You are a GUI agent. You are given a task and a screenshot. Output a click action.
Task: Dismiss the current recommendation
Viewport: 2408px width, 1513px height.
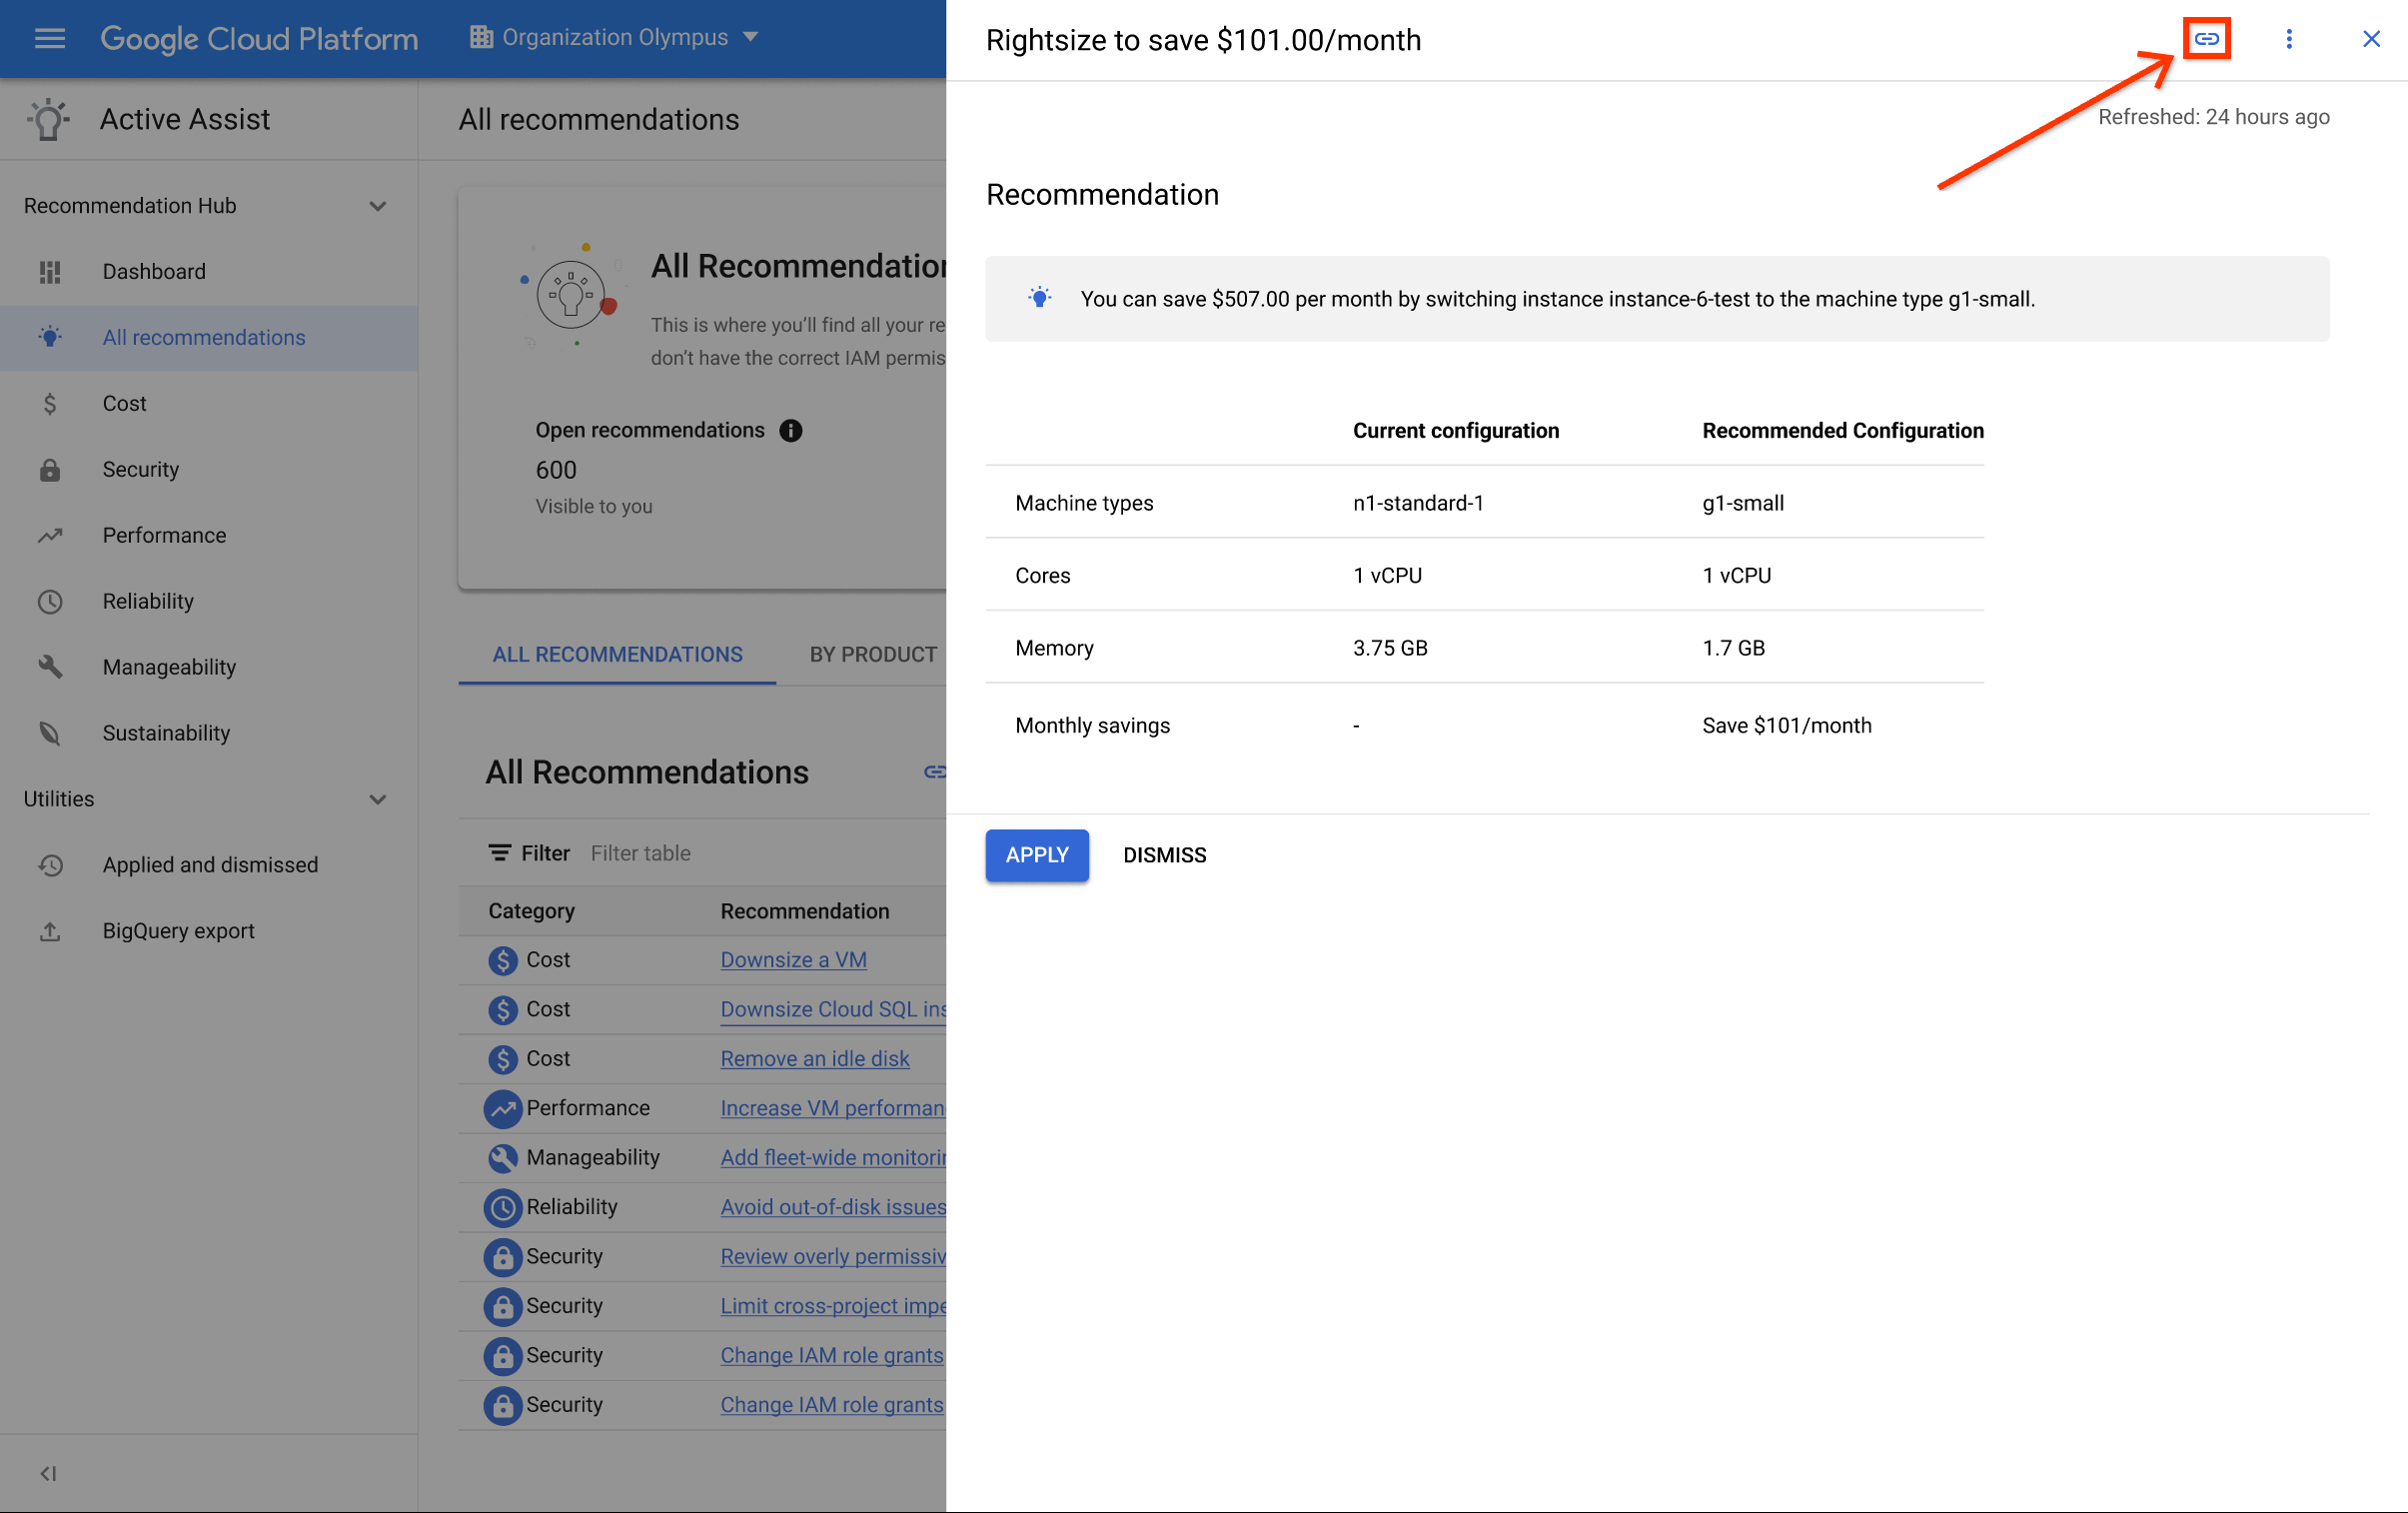click(x=1164, y=854)
